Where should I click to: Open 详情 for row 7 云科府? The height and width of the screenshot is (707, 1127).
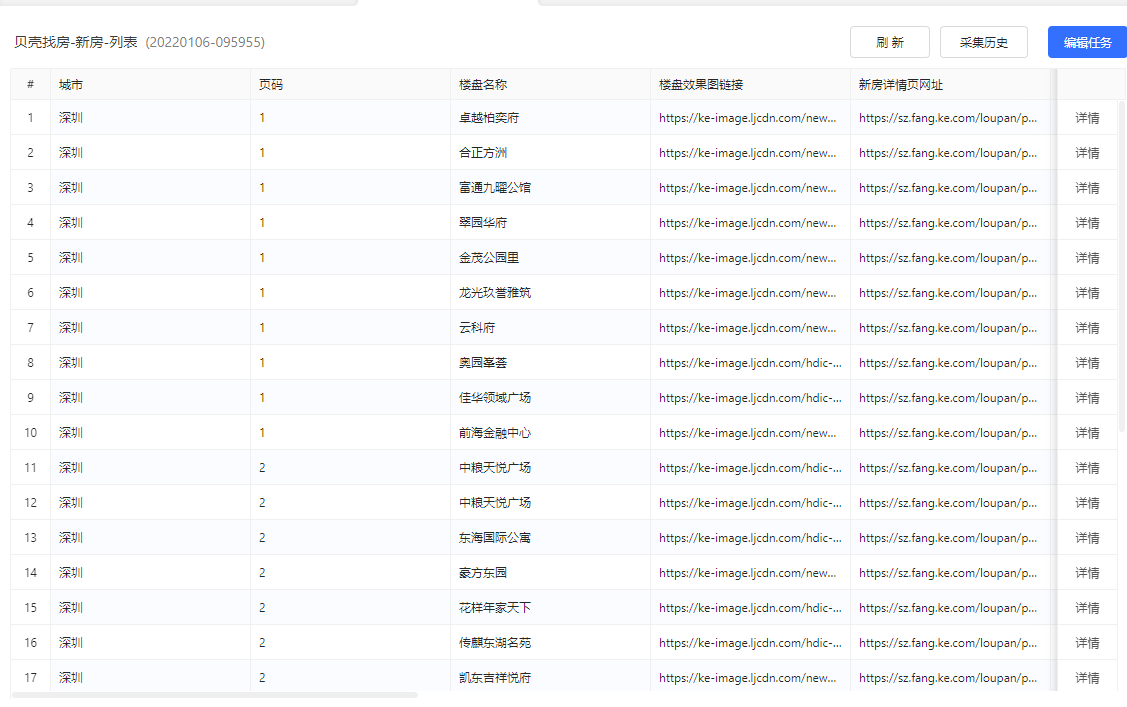coord(1087,328)
